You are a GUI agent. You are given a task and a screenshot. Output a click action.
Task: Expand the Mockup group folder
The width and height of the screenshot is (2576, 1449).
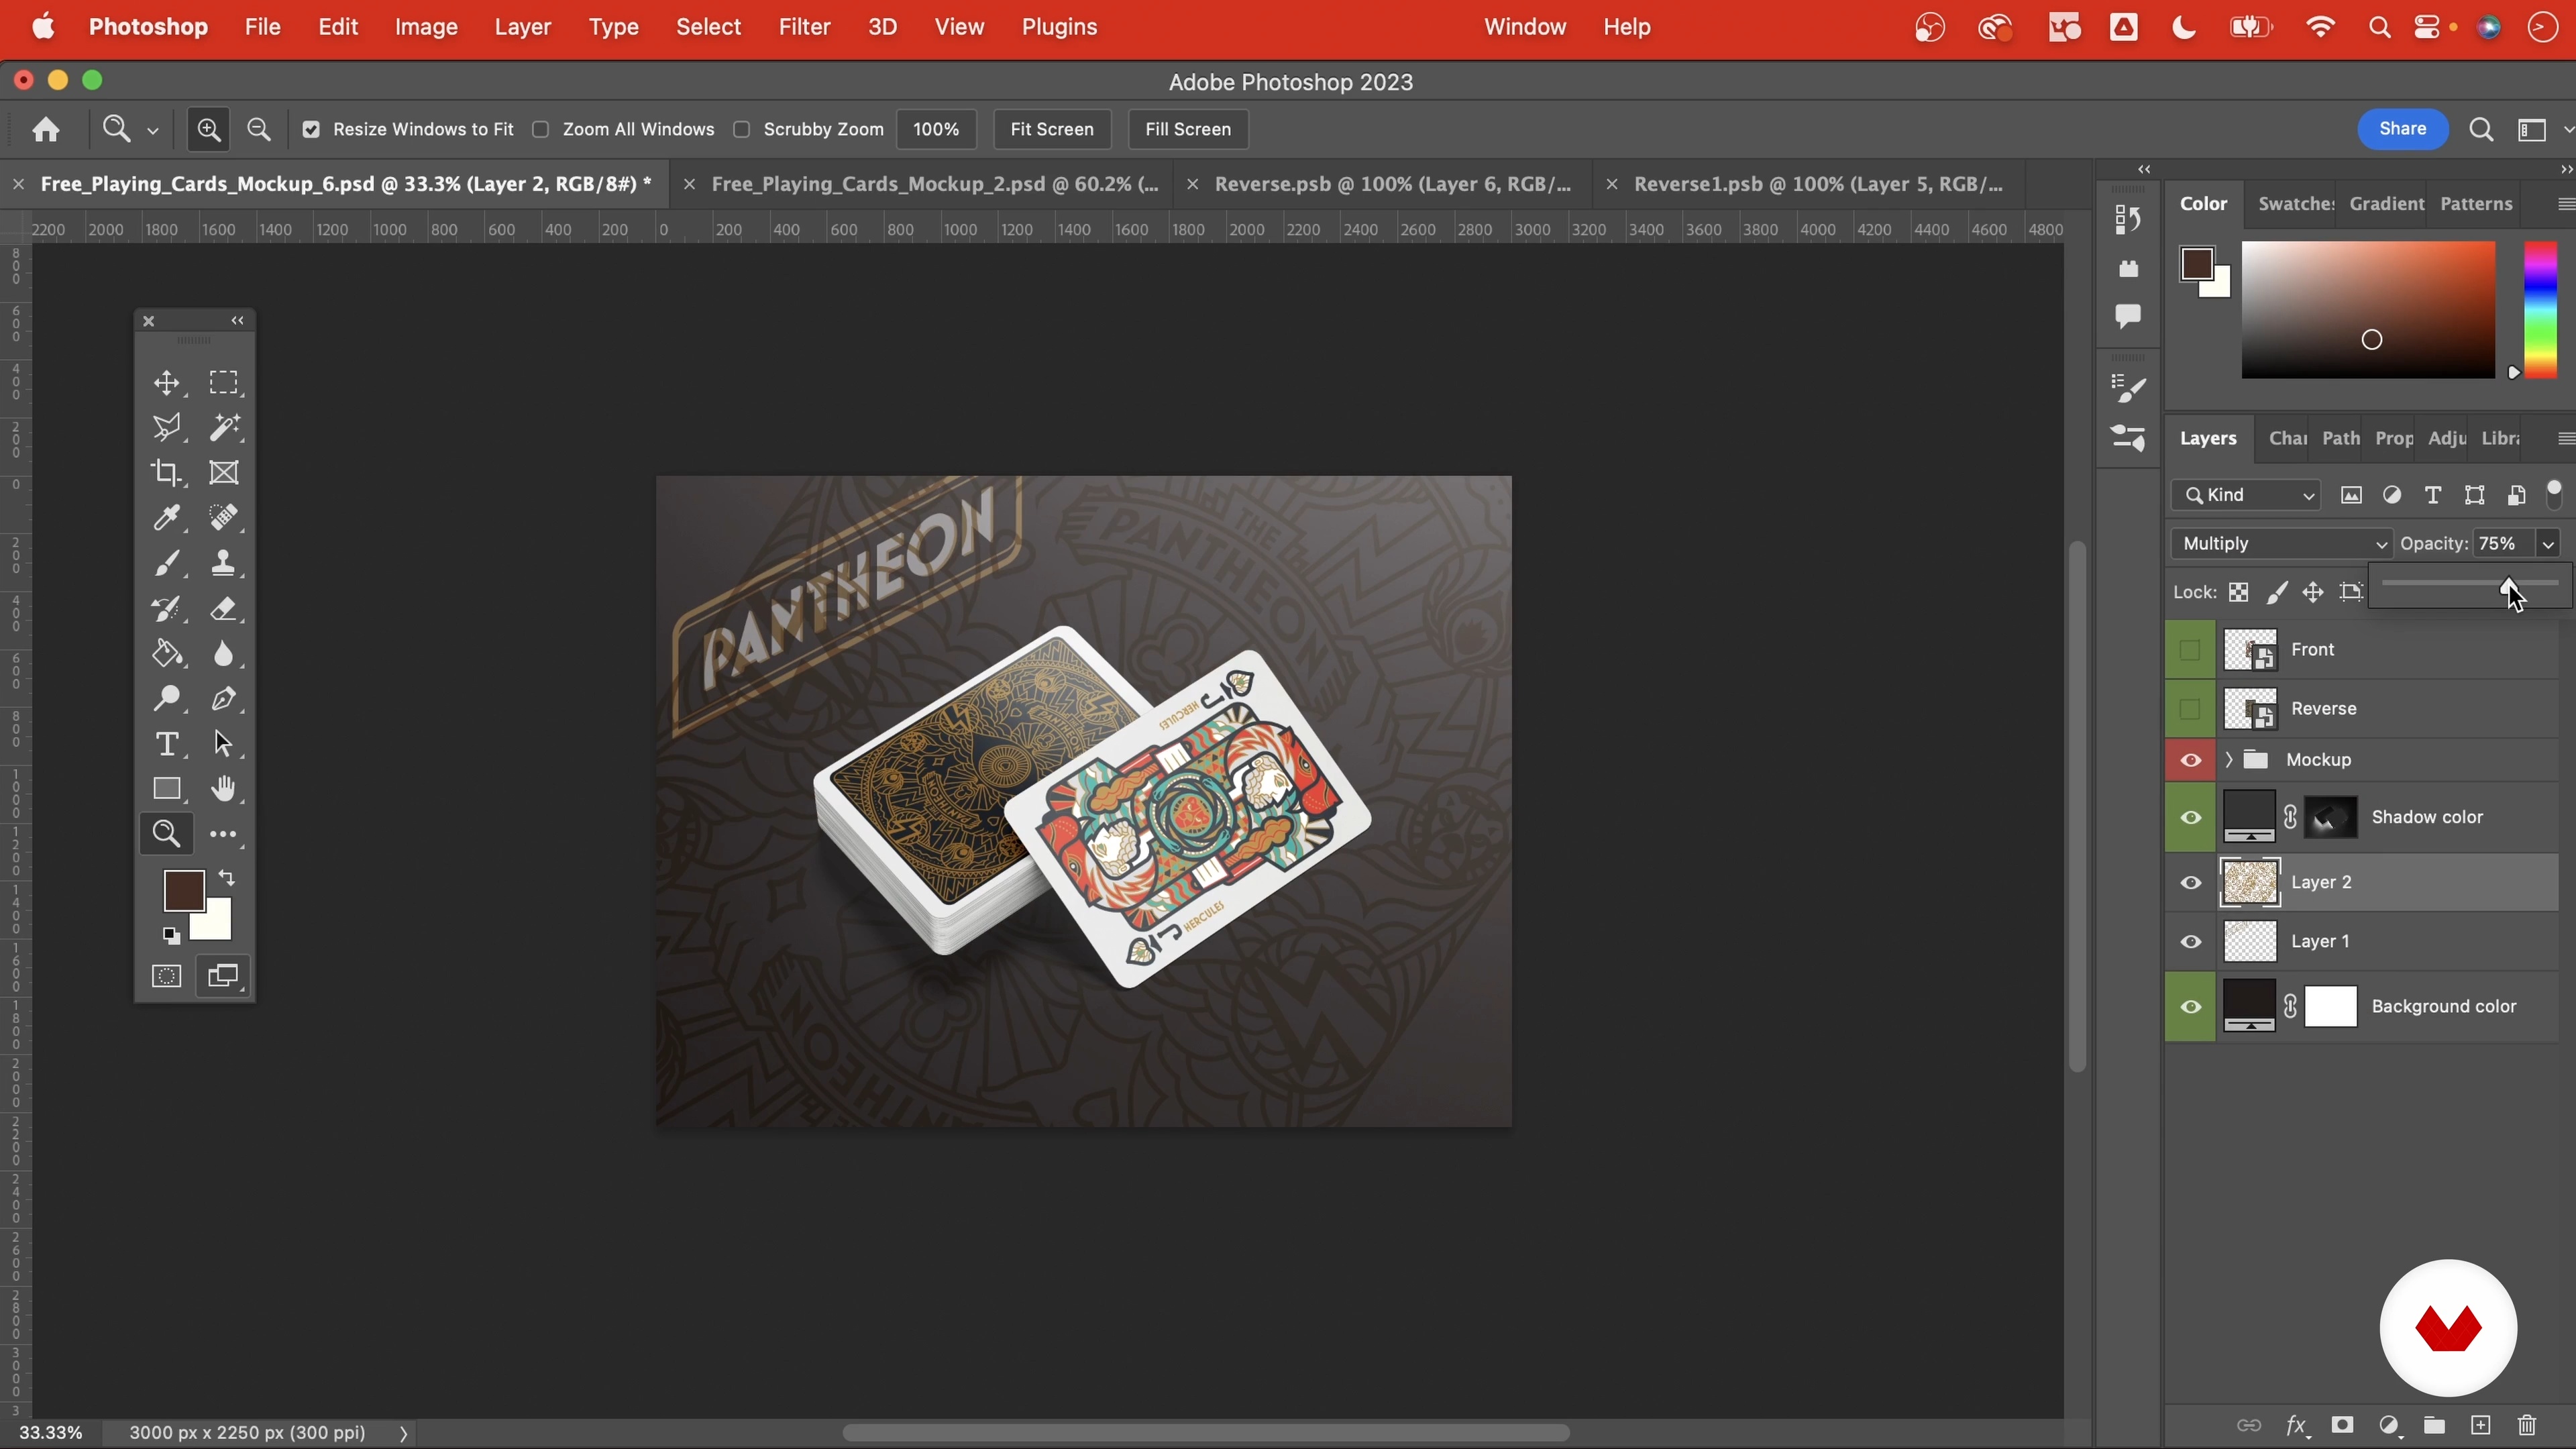click(2229, 760)
